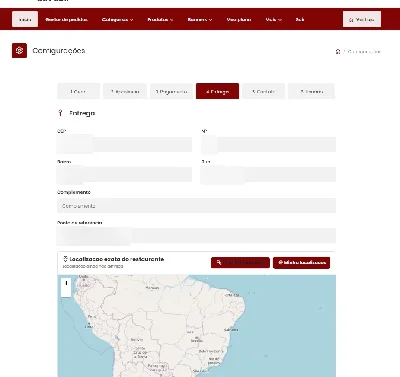Click the Ver loja button

pos(362,19)
